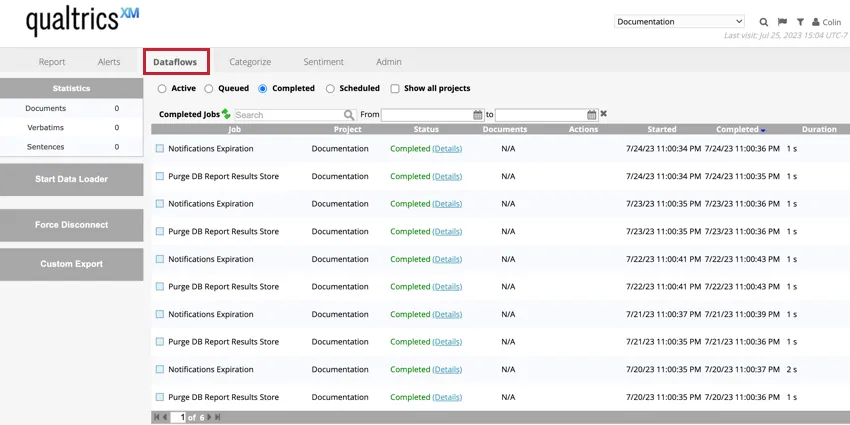Switch to the Categorize tab
This screenshot has height=425, width=850.
tap(250, 62)
